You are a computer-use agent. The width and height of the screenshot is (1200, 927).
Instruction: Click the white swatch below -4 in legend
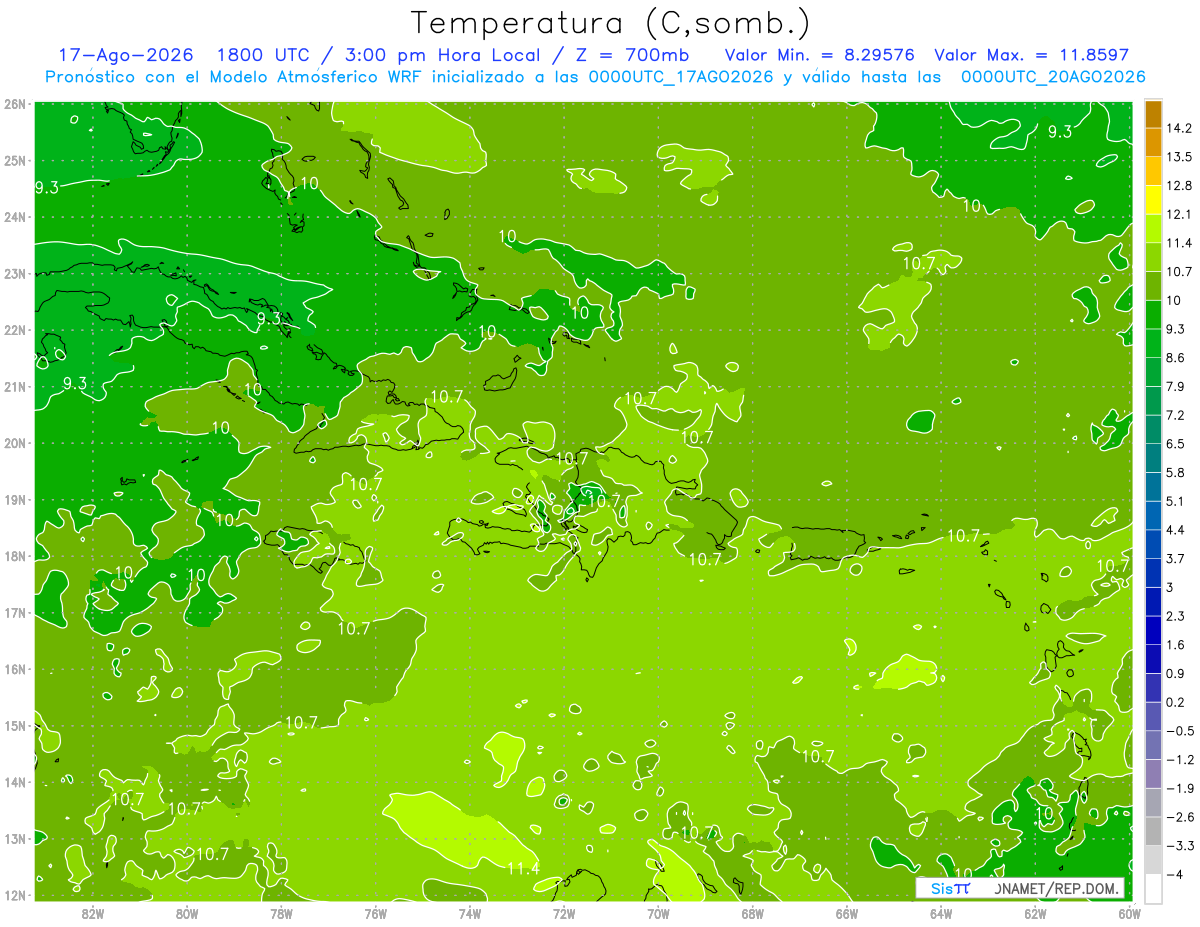1153,888
